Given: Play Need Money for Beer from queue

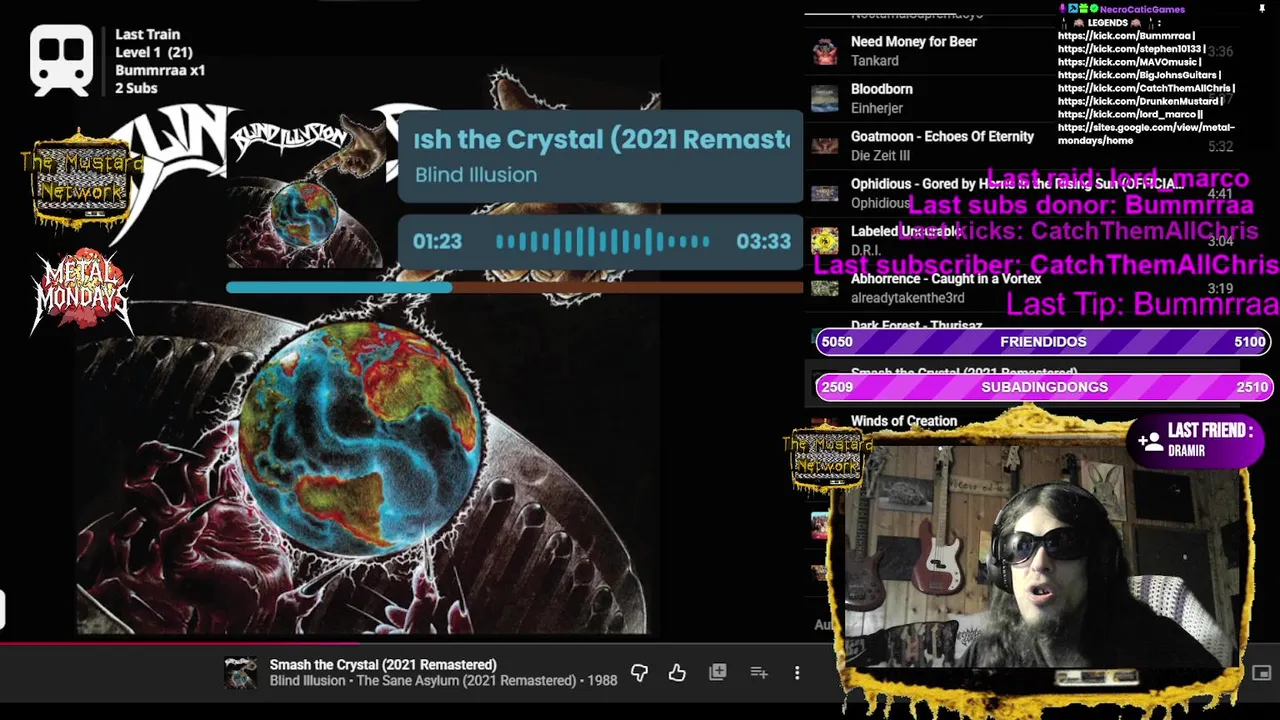Looking at the screenshot, I should pos(913,42).
